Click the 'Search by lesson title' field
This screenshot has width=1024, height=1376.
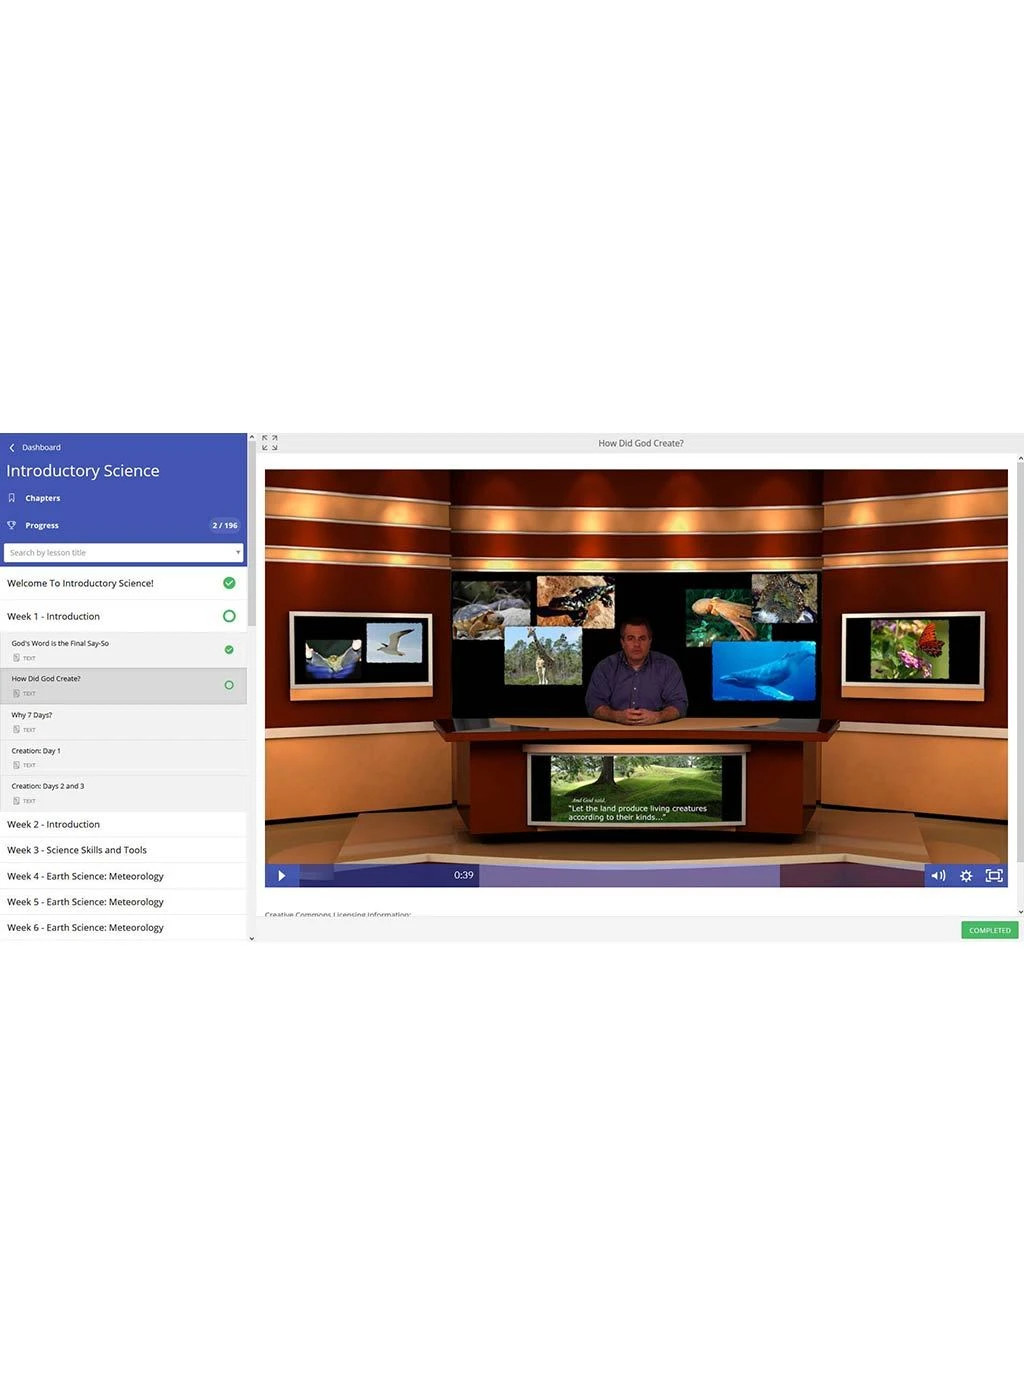point(123,553)
